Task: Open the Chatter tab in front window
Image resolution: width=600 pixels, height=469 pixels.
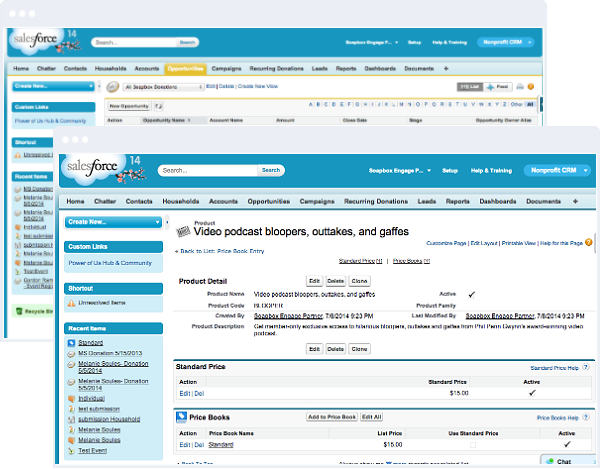Action: pyautogui.click(x=105, y=201)
